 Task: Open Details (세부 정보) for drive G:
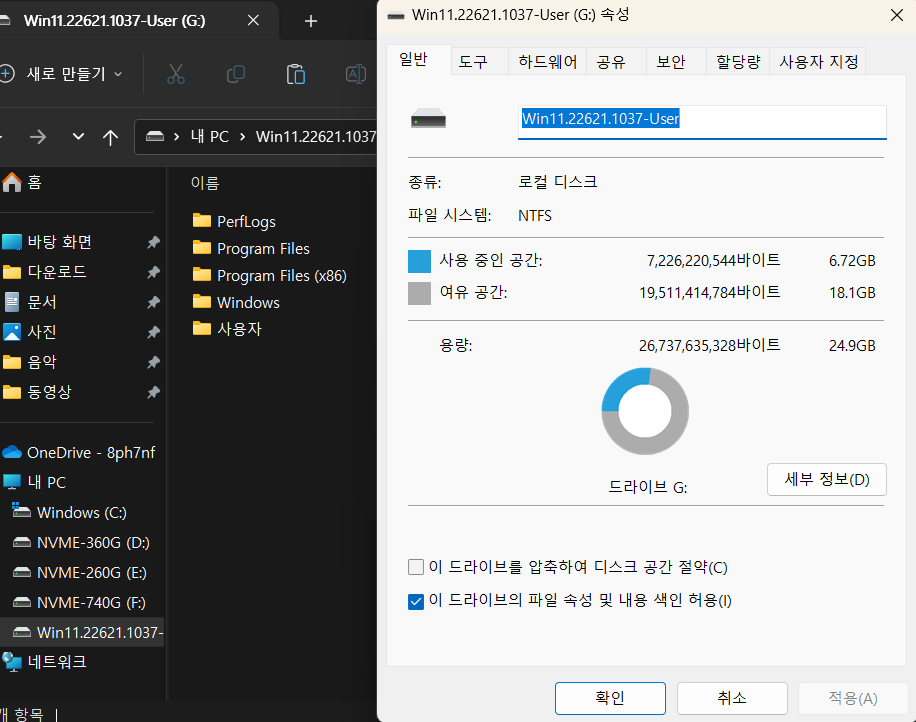coord(827,480)
